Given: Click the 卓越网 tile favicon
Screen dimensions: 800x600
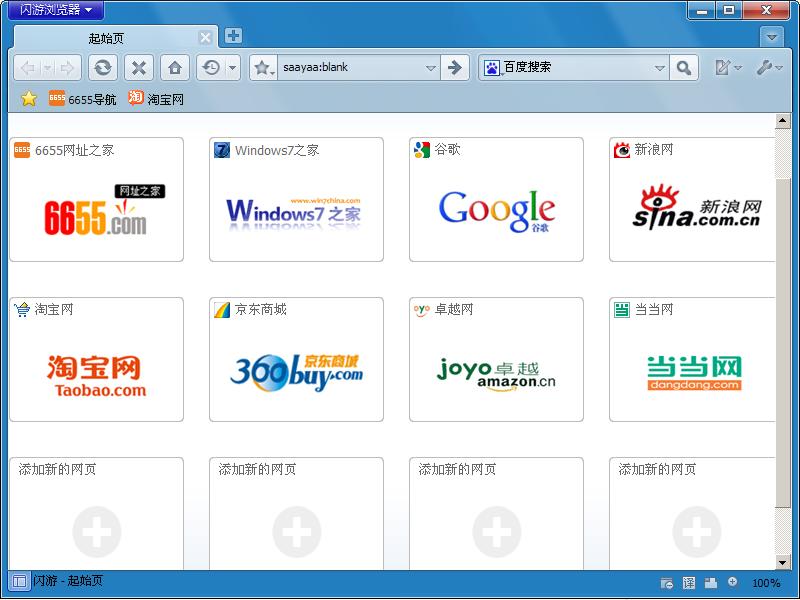Looking at the screenshot, I should click(422, 310).
